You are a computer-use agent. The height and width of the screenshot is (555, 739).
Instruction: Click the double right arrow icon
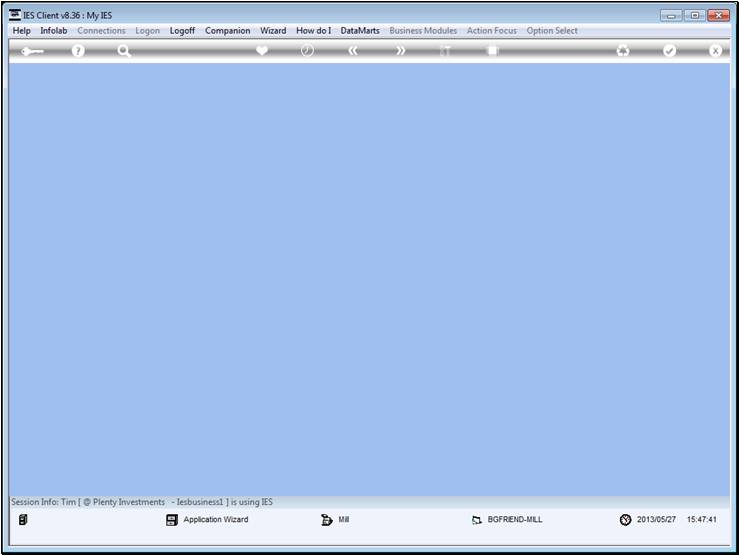(400, 50)
